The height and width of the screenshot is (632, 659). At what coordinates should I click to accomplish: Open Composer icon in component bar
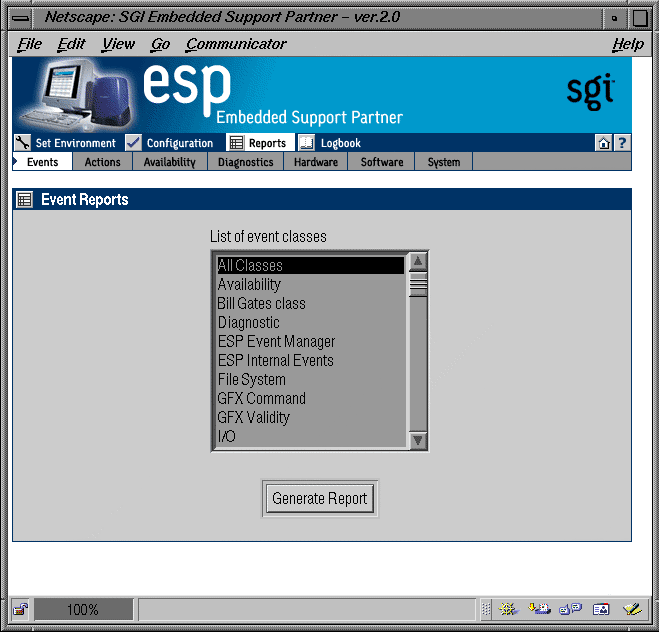[632, 608]
